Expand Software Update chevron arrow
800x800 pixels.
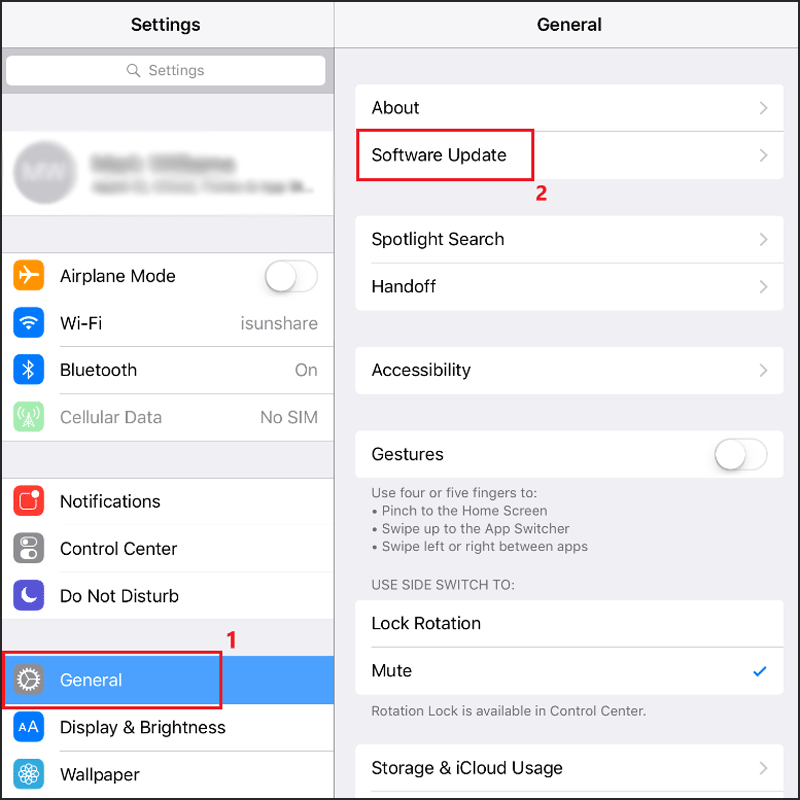[763, 155]
